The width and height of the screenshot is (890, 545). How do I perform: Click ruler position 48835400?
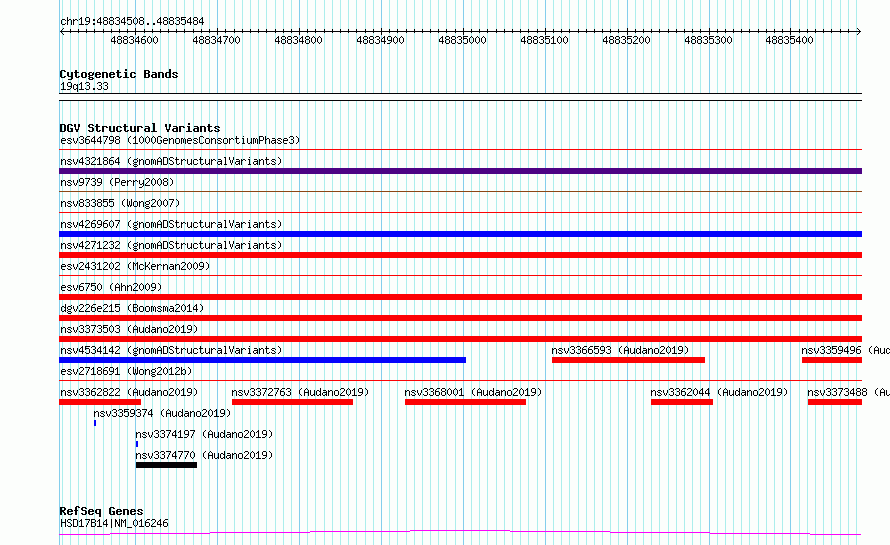click(790, 40)
